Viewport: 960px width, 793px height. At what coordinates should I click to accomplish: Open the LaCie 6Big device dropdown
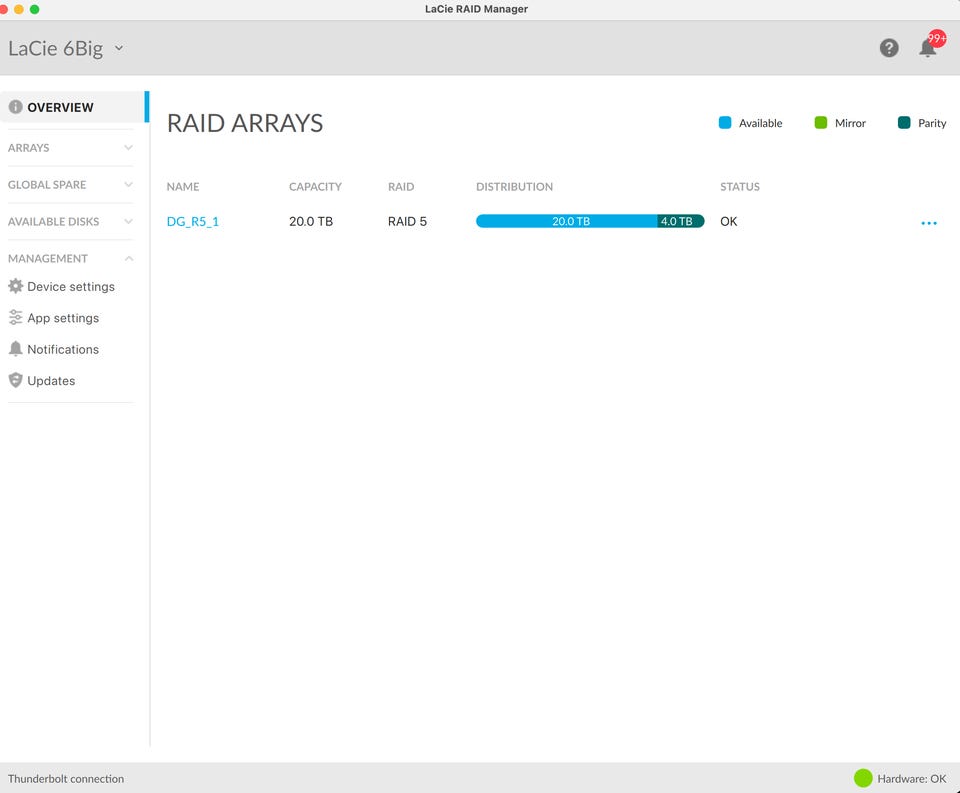point(119,48)
